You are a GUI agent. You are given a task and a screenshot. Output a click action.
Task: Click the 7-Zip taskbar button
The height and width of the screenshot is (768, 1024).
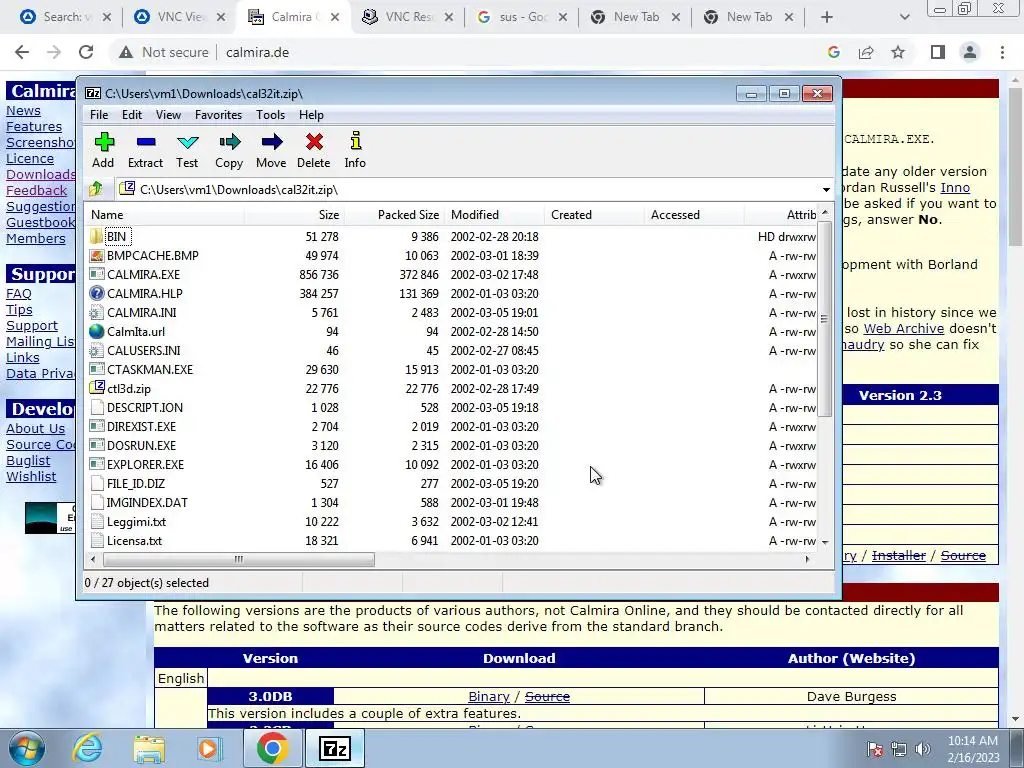[334, 748]
